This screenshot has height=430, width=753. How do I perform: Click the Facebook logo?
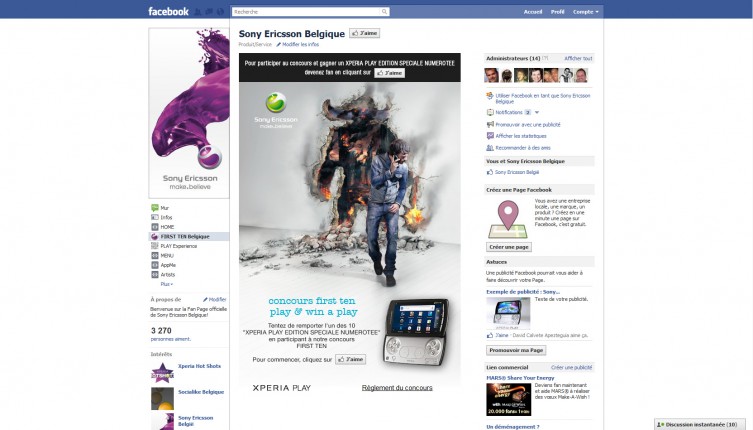coord(168,12)
